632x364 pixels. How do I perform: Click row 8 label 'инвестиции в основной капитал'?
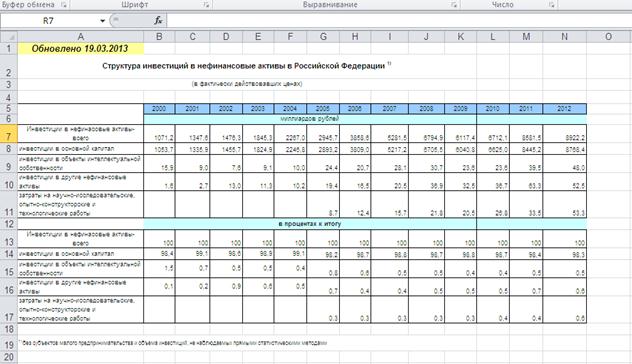pyautogui.click(x=80, y=149)
